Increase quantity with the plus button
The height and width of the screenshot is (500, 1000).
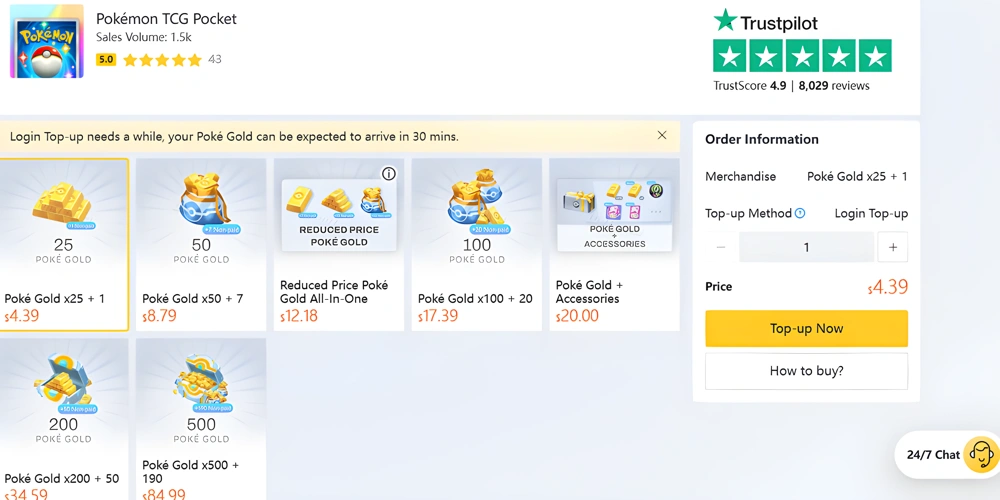click(893, 247)
